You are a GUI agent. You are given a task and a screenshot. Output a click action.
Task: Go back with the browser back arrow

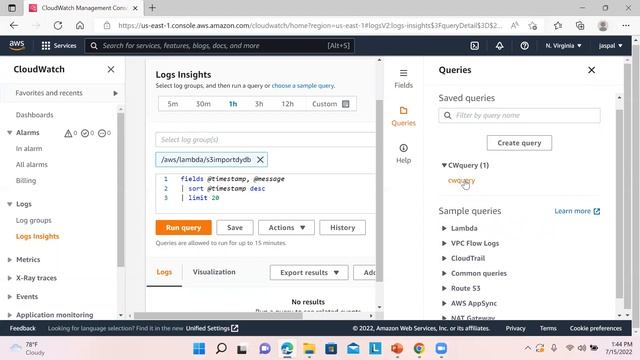pyautogui.click(x=14, y=25)
